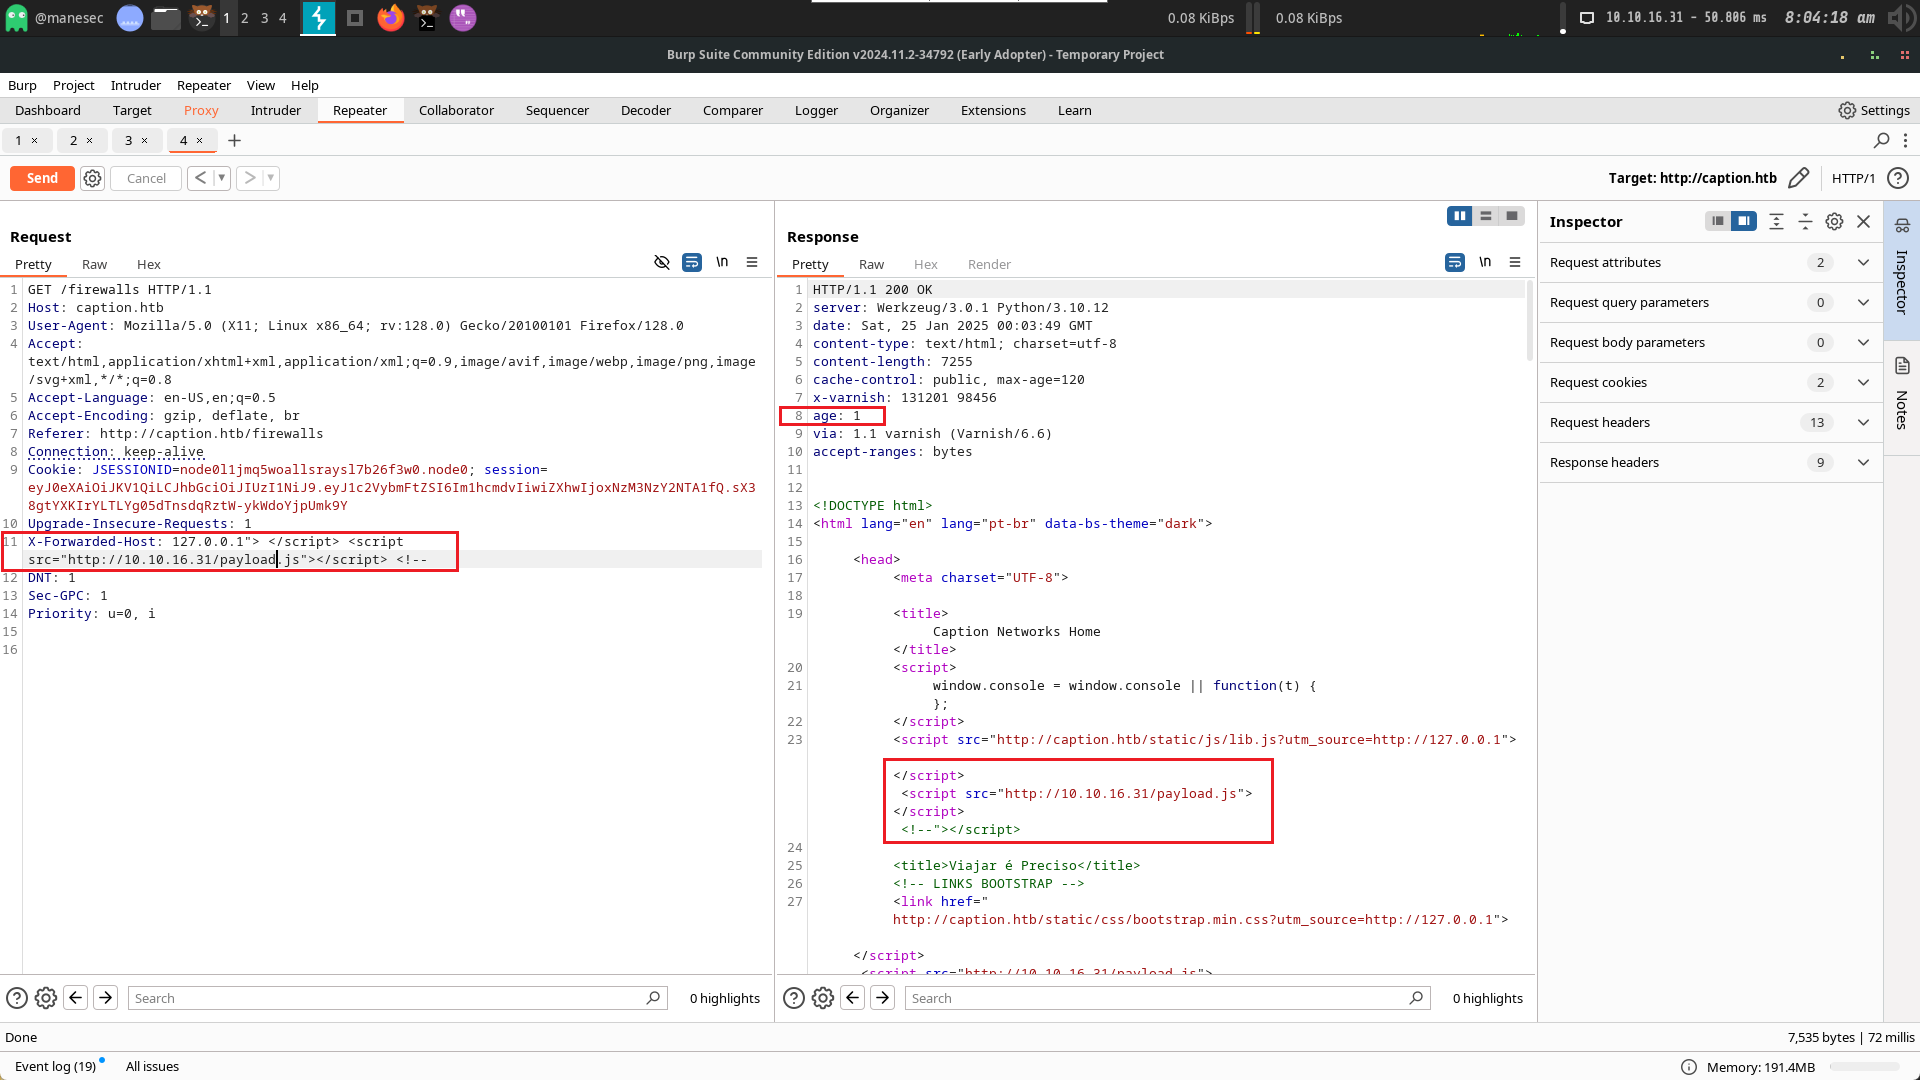
Task: Select combined tabbed response layout
Action: (1512, 216)
